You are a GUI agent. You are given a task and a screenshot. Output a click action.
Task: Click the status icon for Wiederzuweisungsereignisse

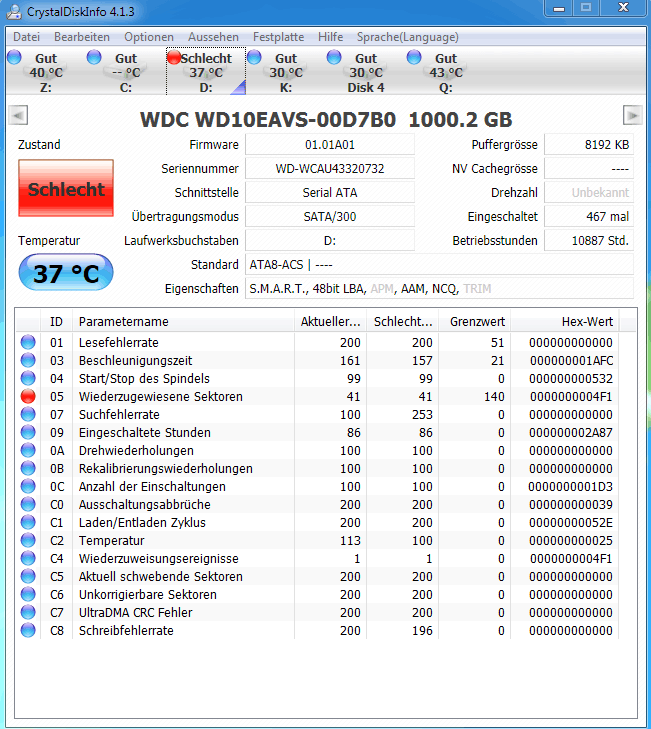point(28,558)
